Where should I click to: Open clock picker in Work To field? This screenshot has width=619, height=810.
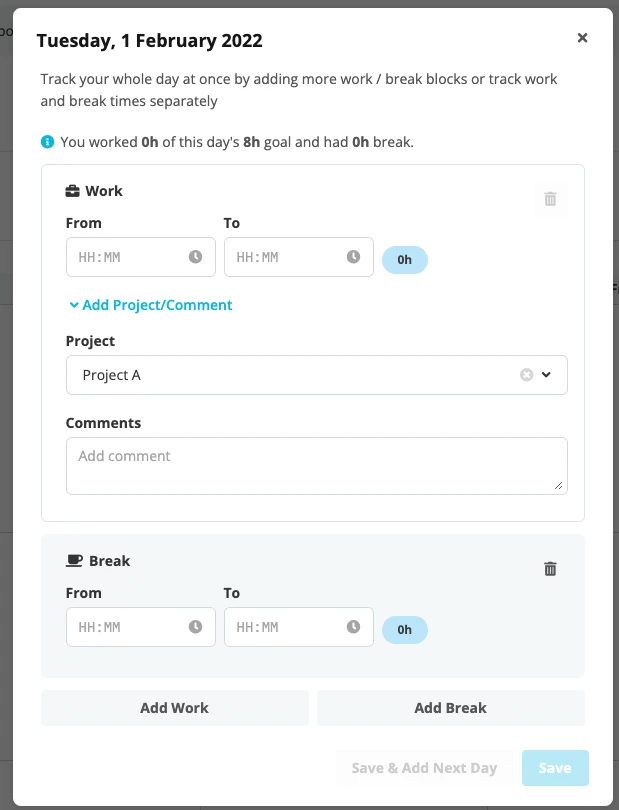pos(353,257)
